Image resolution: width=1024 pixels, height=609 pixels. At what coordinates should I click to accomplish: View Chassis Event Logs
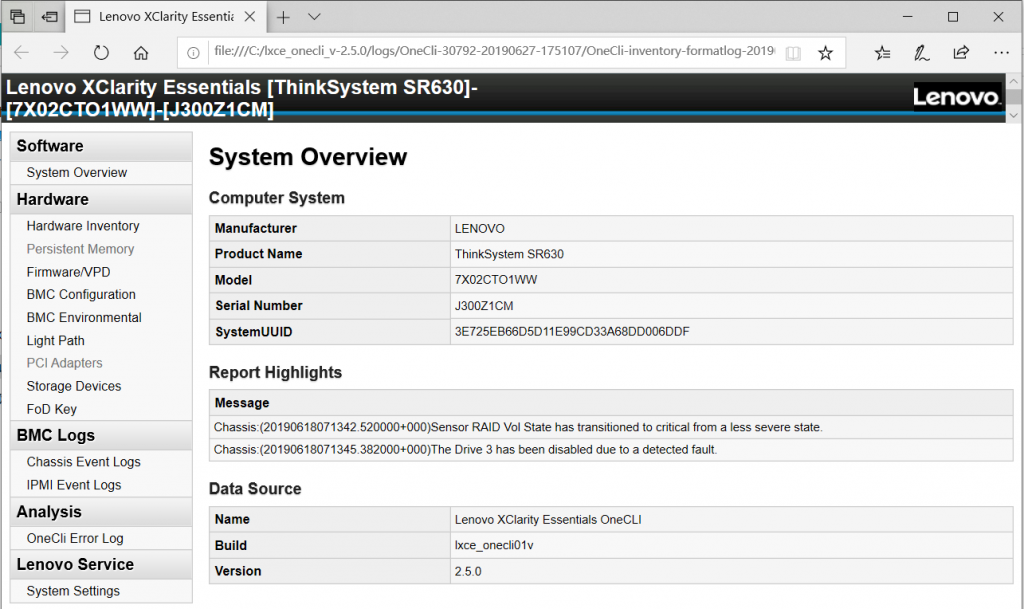84,461
